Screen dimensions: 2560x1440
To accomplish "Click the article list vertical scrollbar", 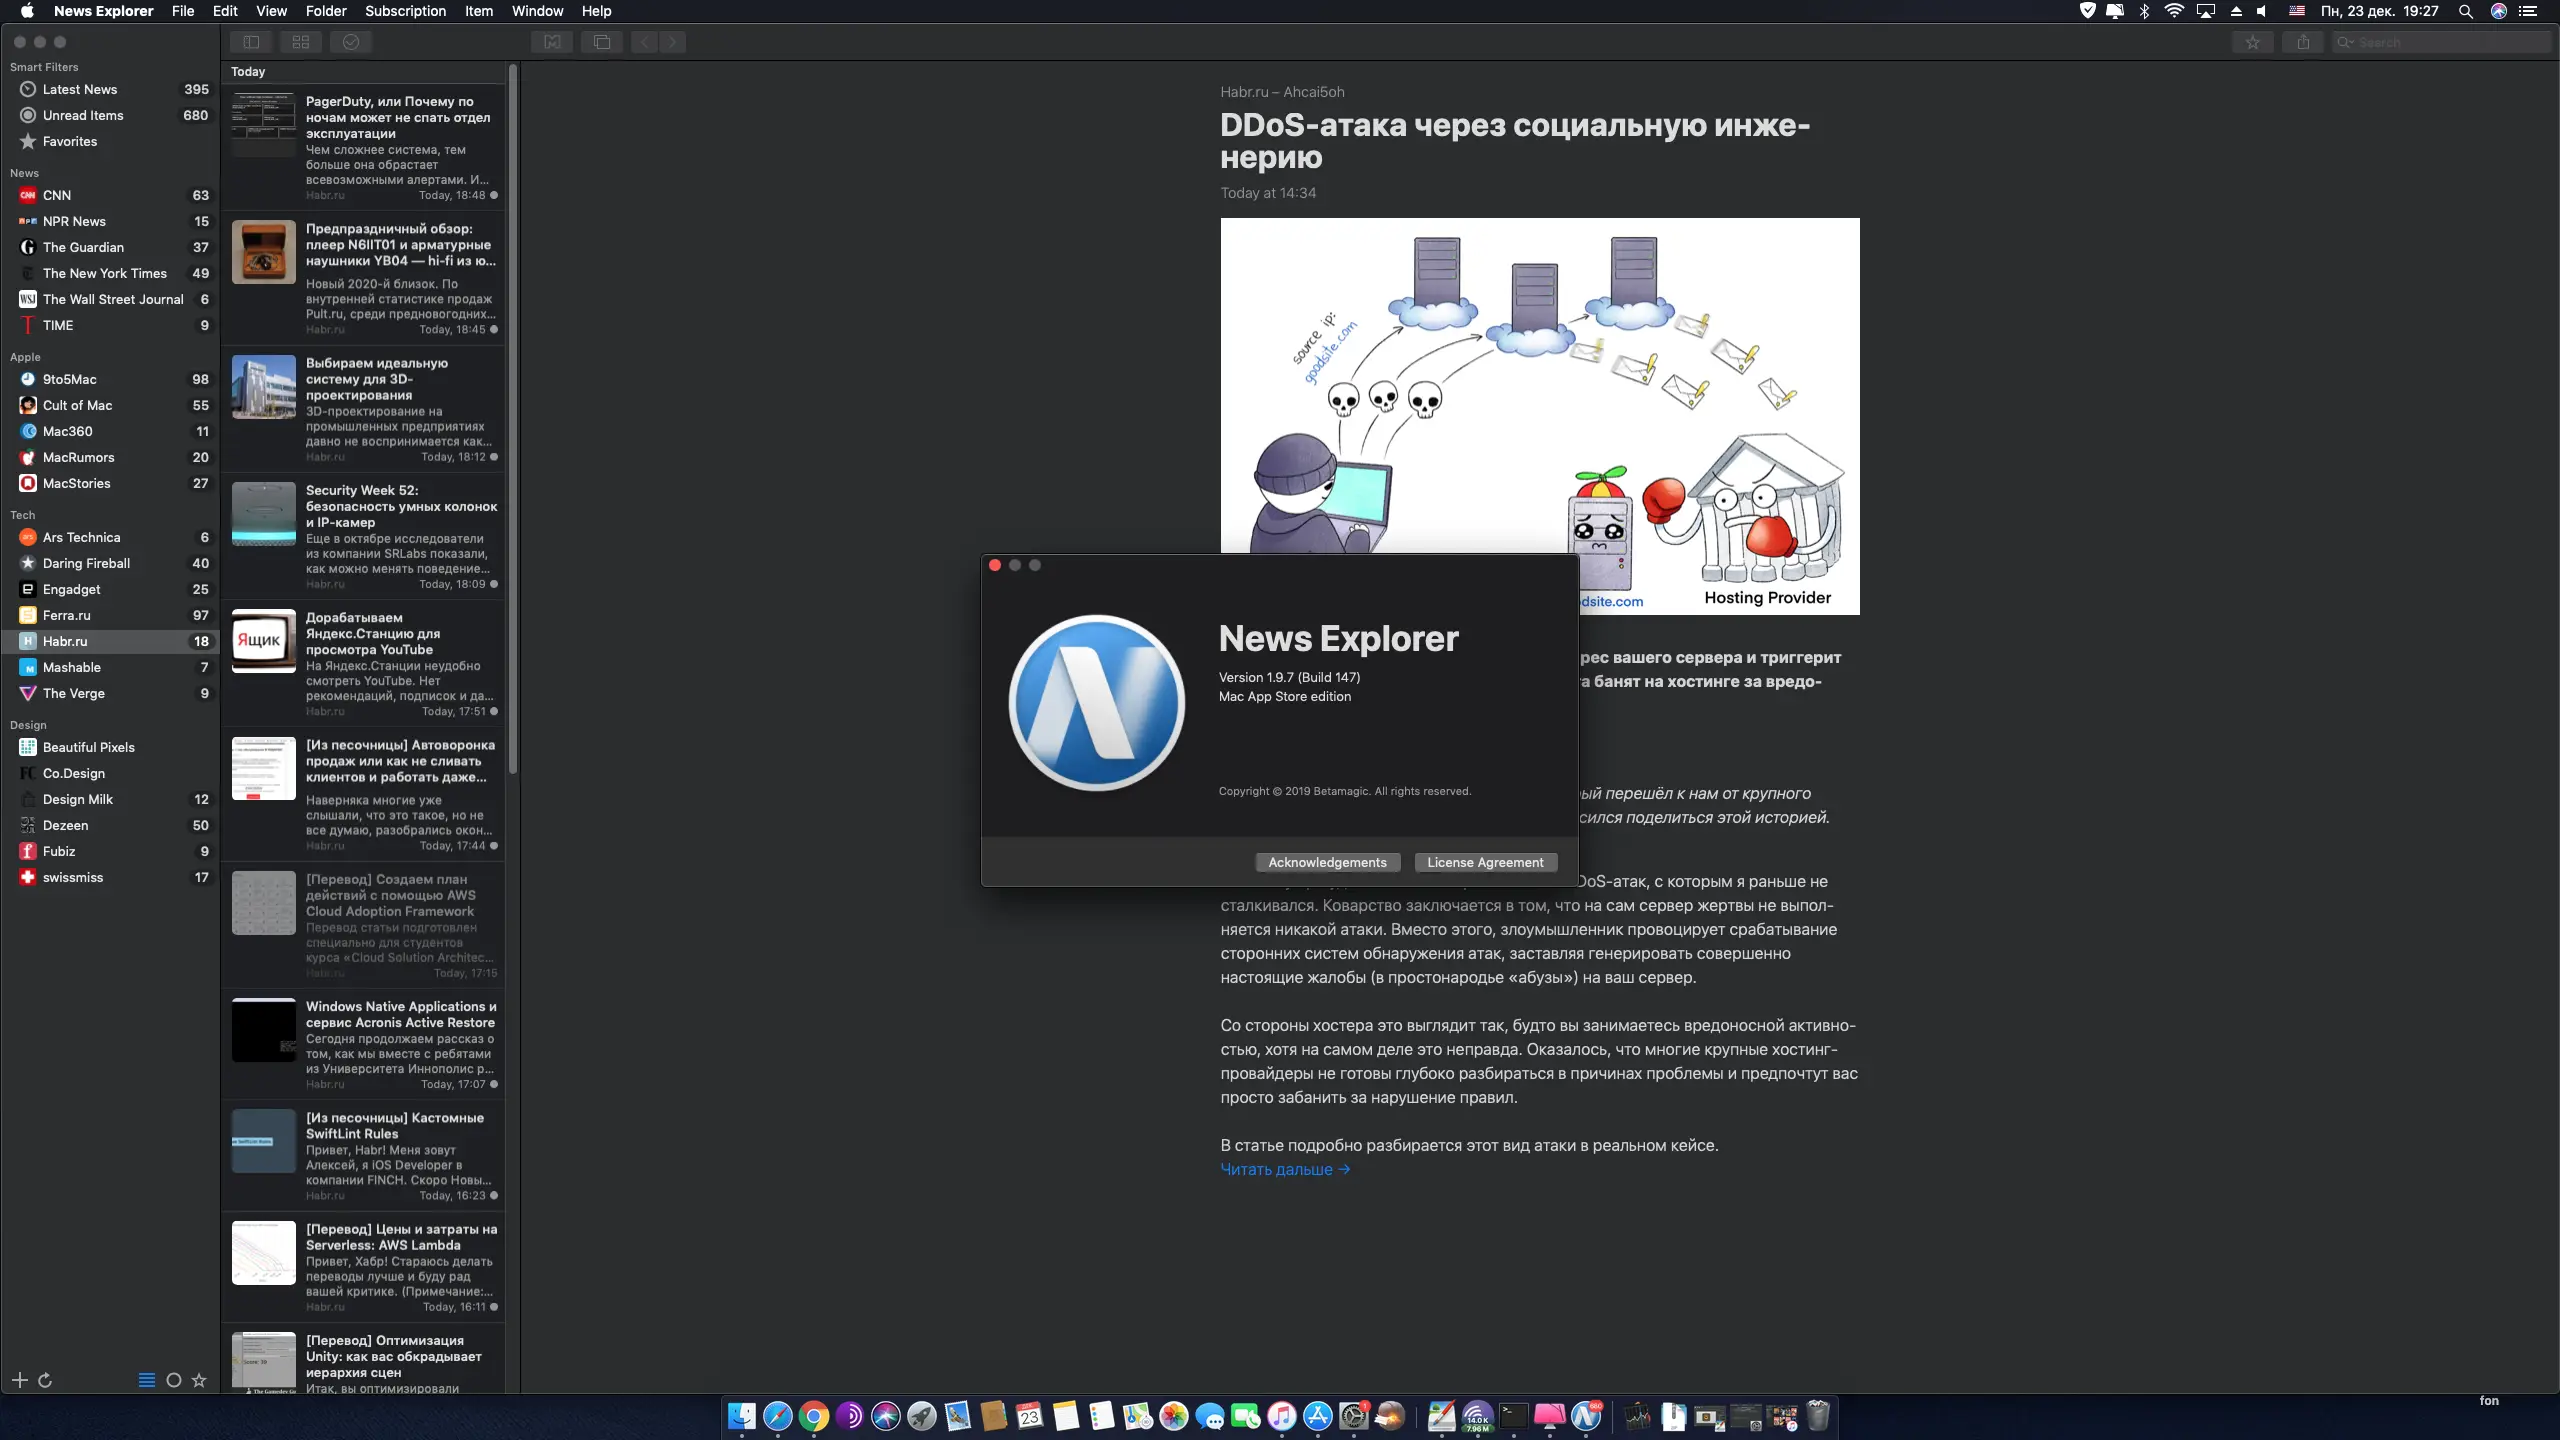I will 513,420.
